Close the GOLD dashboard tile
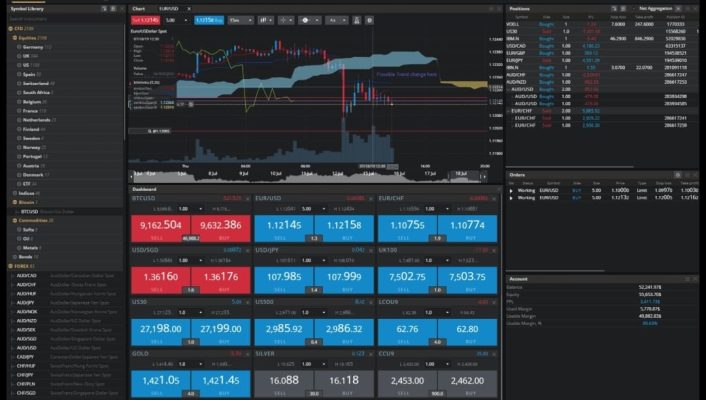 click(x=247, y=355)
